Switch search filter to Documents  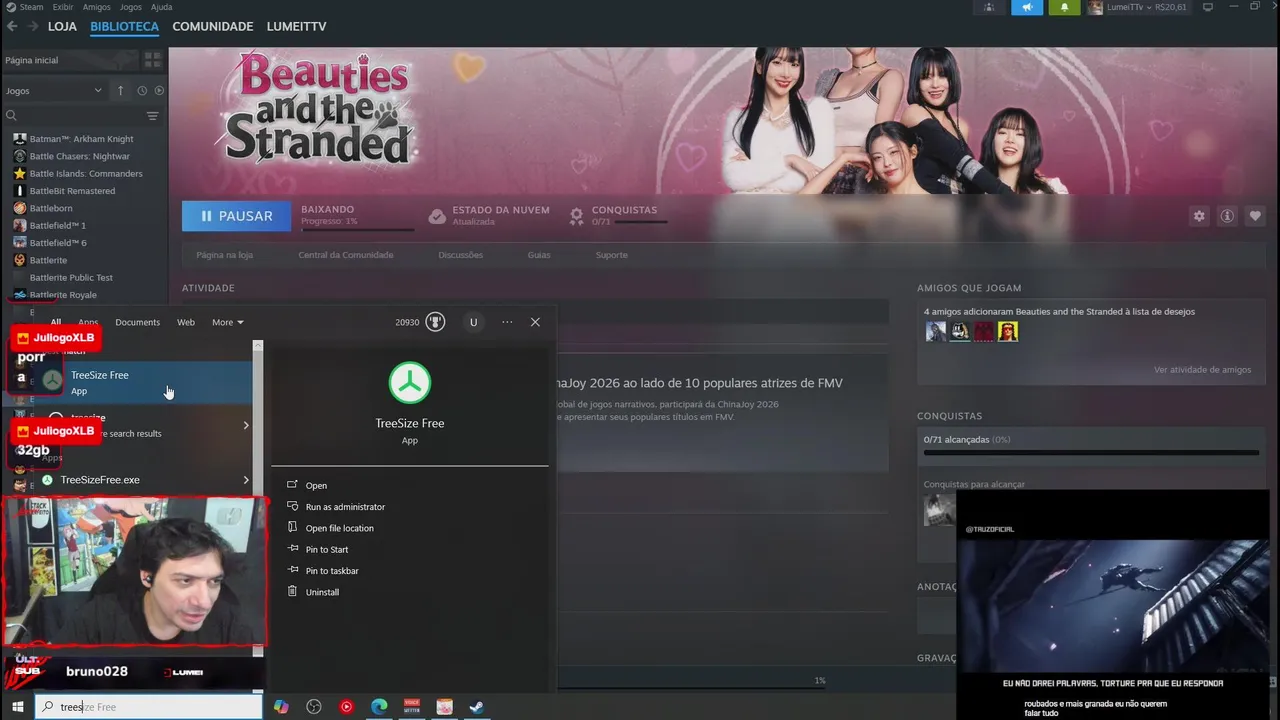click(x=137, y=322)
